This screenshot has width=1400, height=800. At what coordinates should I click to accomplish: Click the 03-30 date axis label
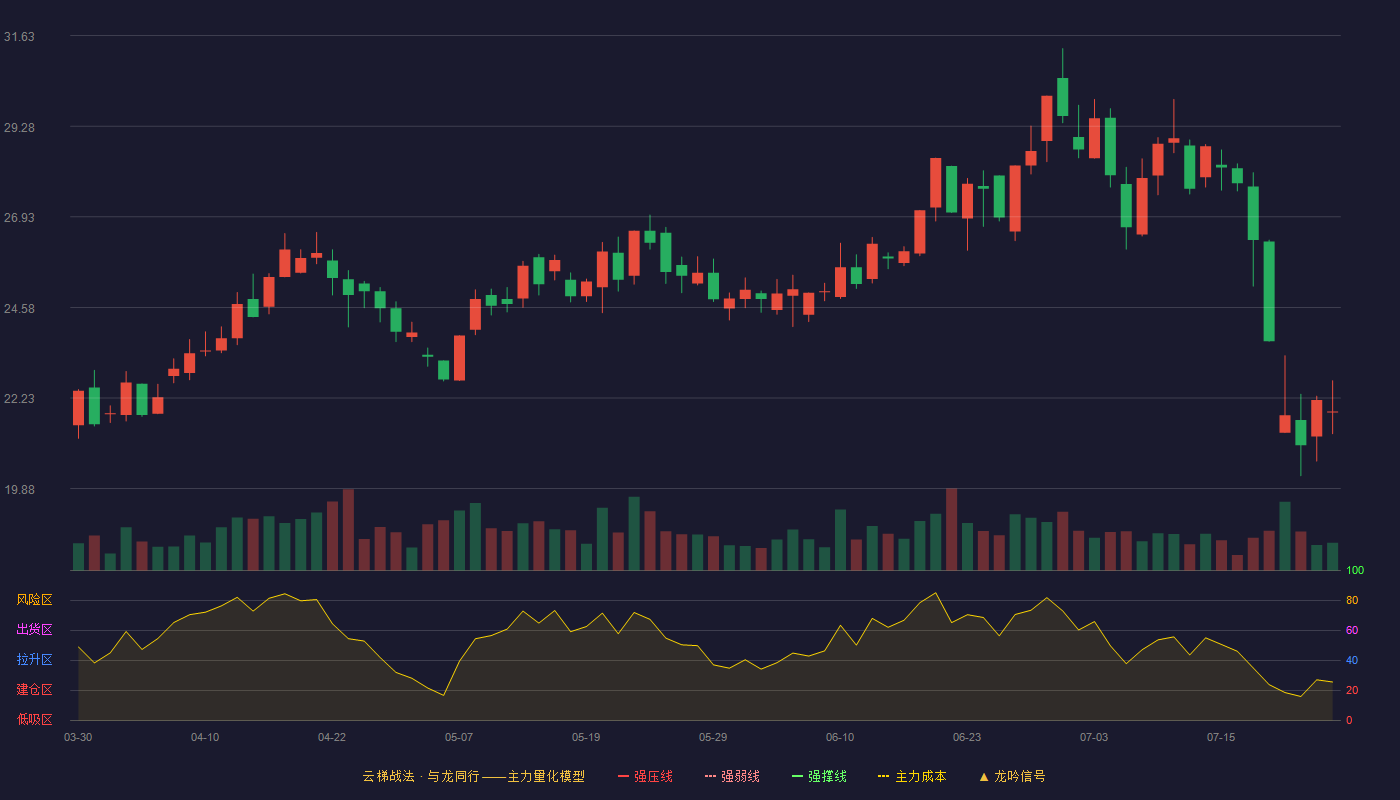point(78,737)
